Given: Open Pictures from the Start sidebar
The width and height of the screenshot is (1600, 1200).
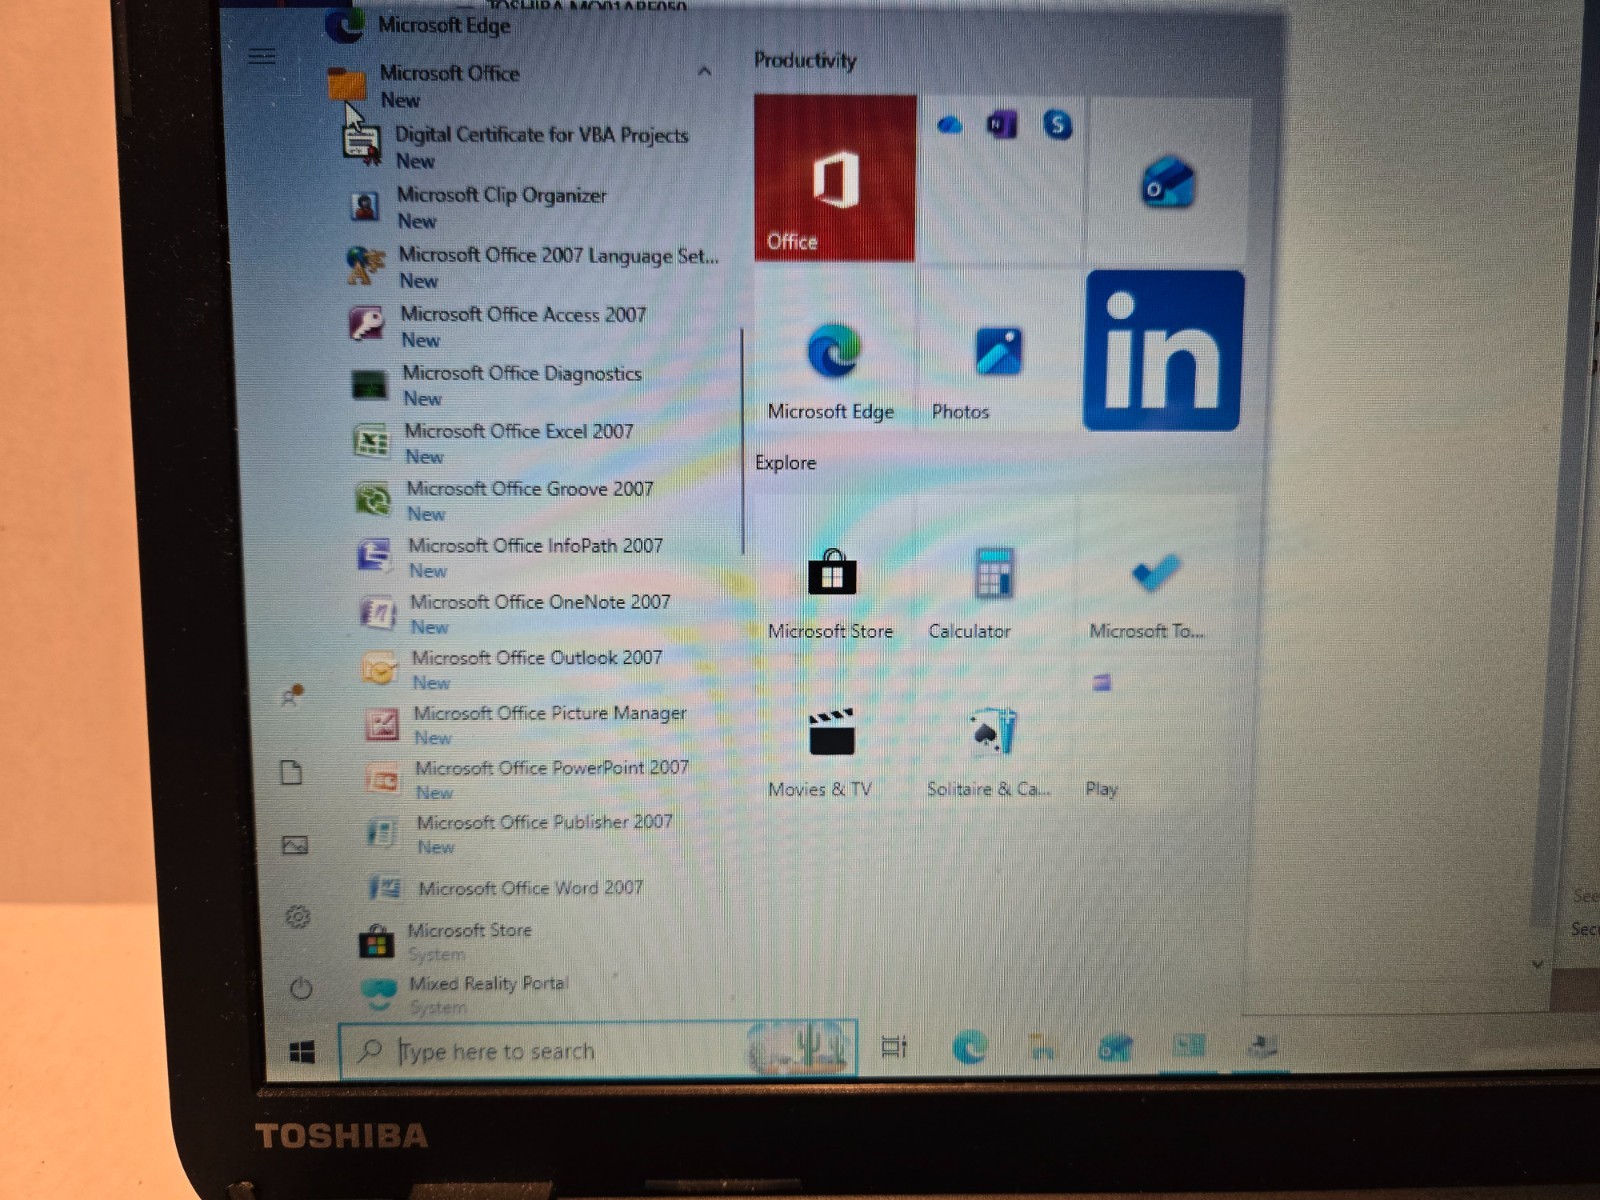Looking at the screenshot, I should coord(294,846).
